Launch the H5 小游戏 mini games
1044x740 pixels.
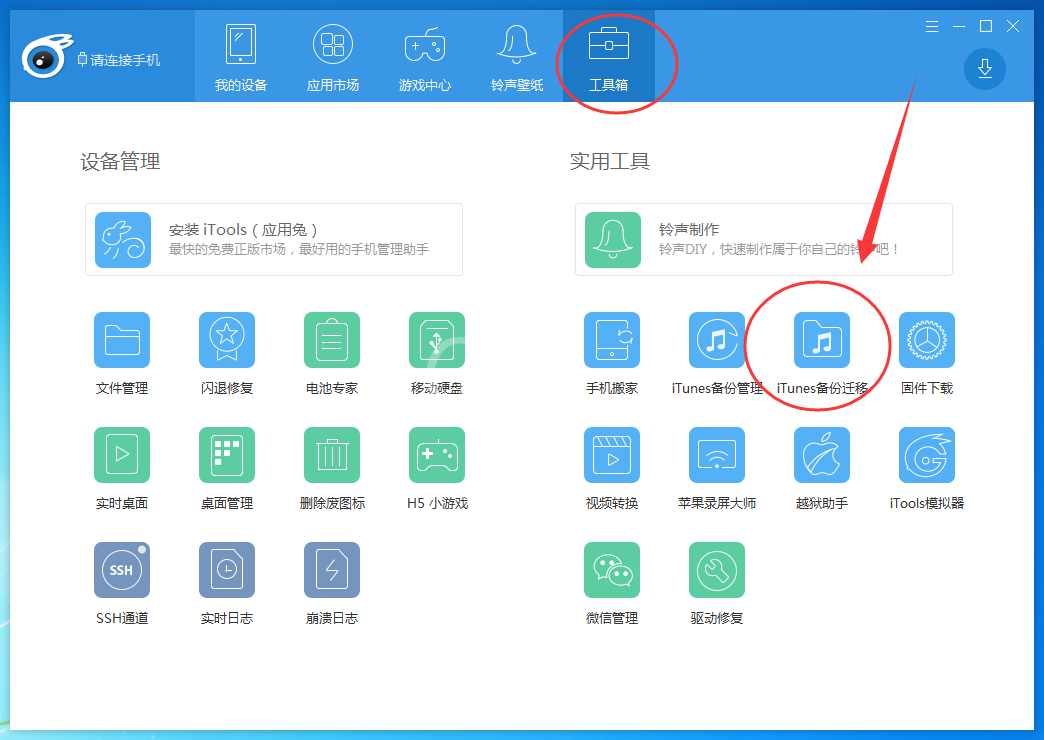(x=437, y=455)
